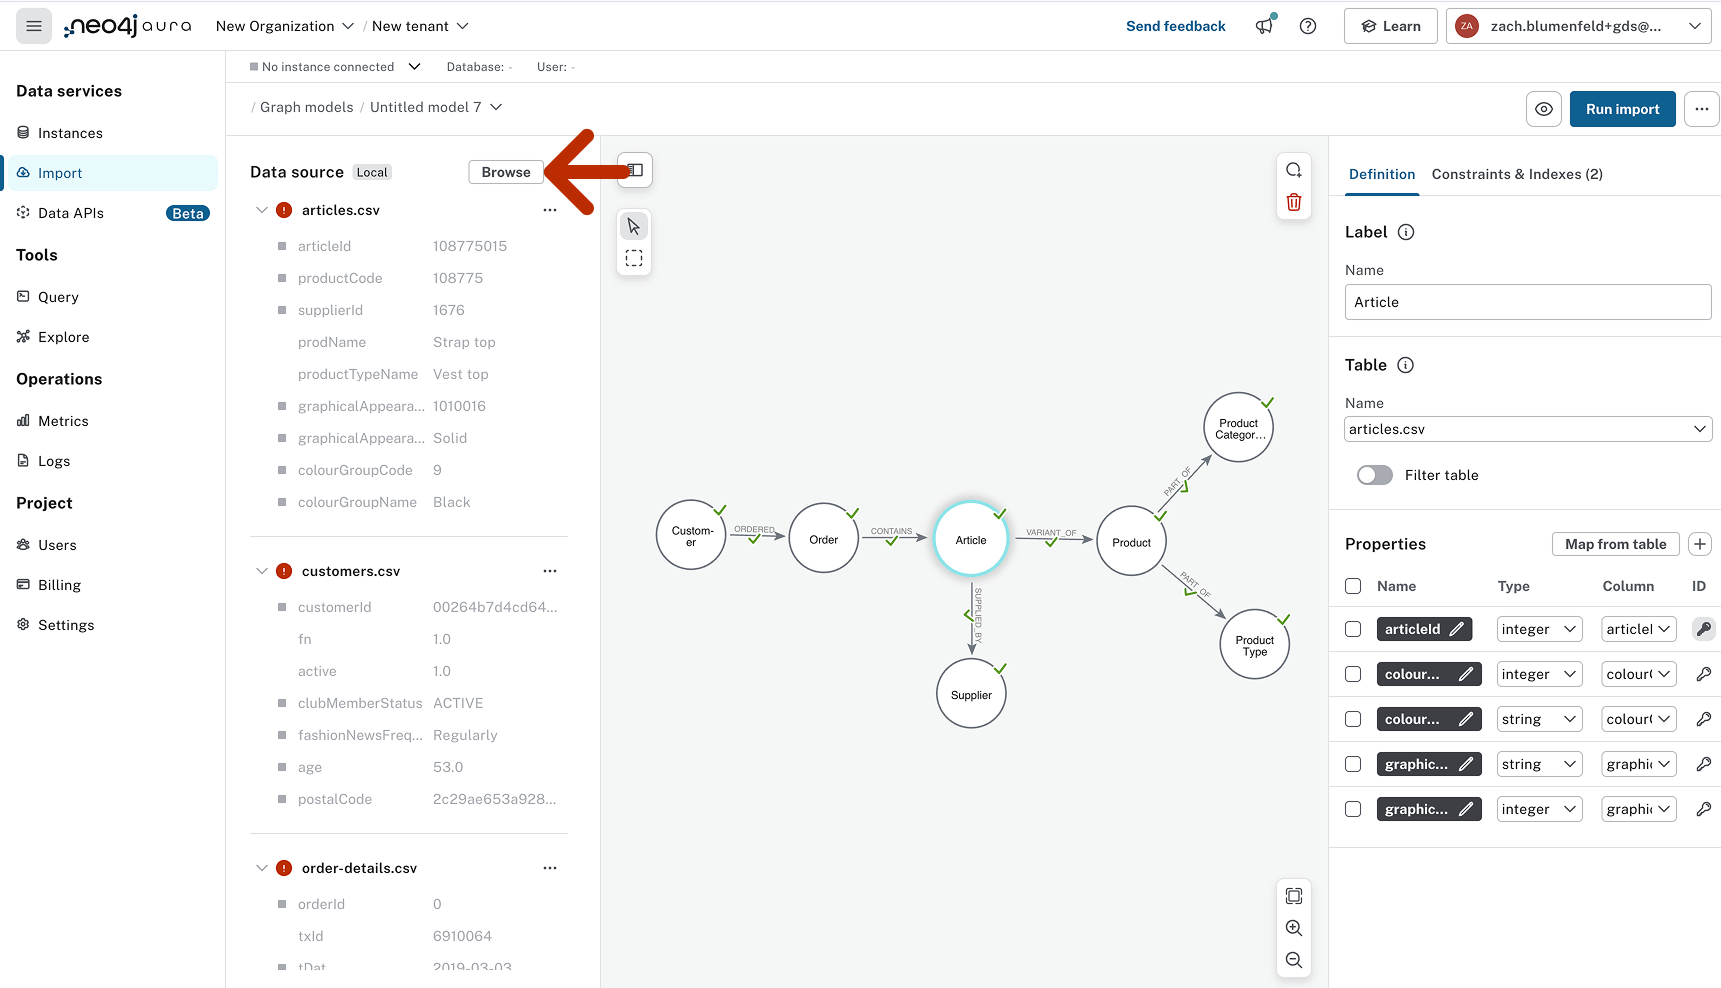Viewport: 1721px width, 988px height.
Task: Add a new property with plus icon
Action: (x=1699, y=544)
